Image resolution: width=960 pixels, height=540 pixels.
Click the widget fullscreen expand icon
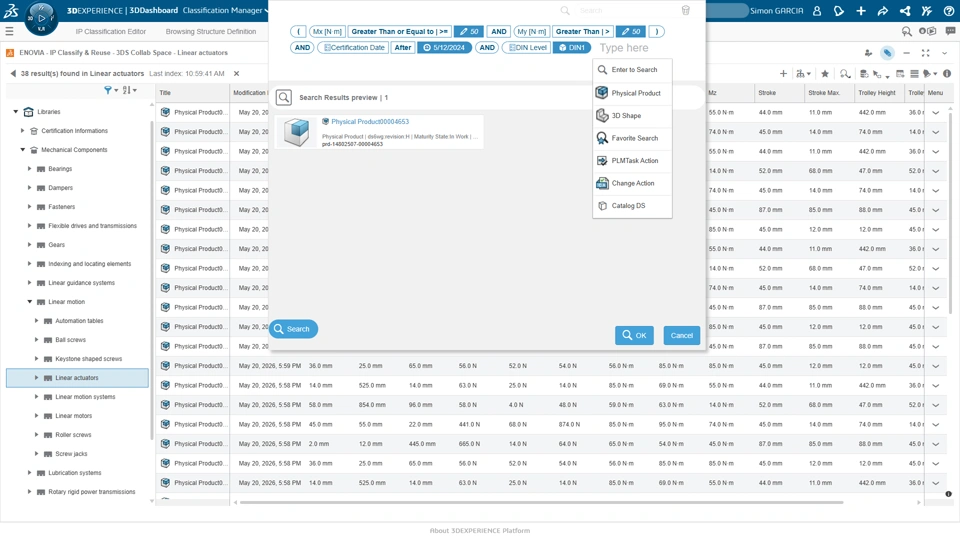(925, 53)
